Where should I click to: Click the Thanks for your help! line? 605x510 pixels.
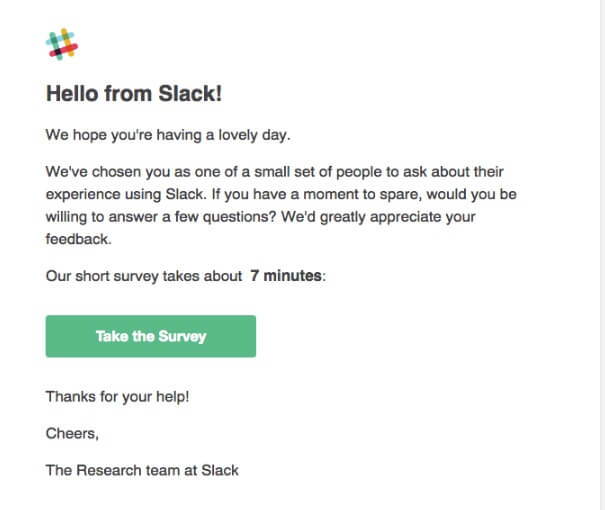[117, 397]
